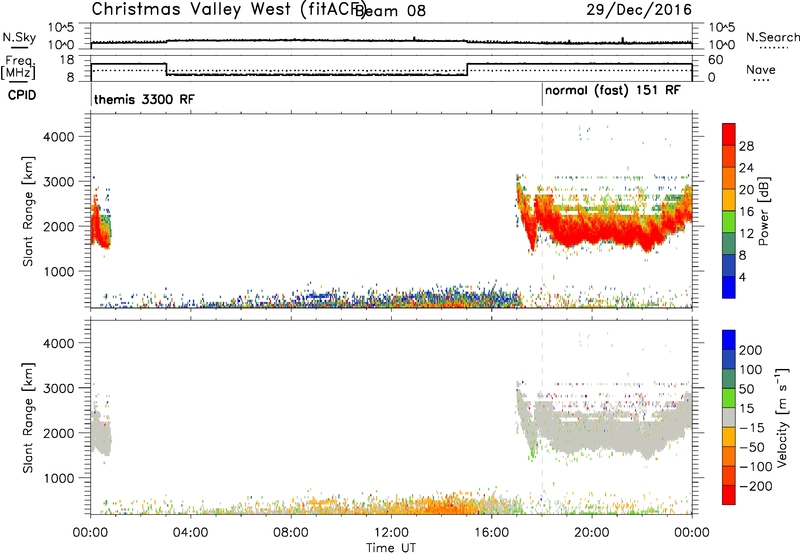Click the power panel's 'Slant Range [km]' axis title
800x554 pixels.
click(x=28, y=211)
